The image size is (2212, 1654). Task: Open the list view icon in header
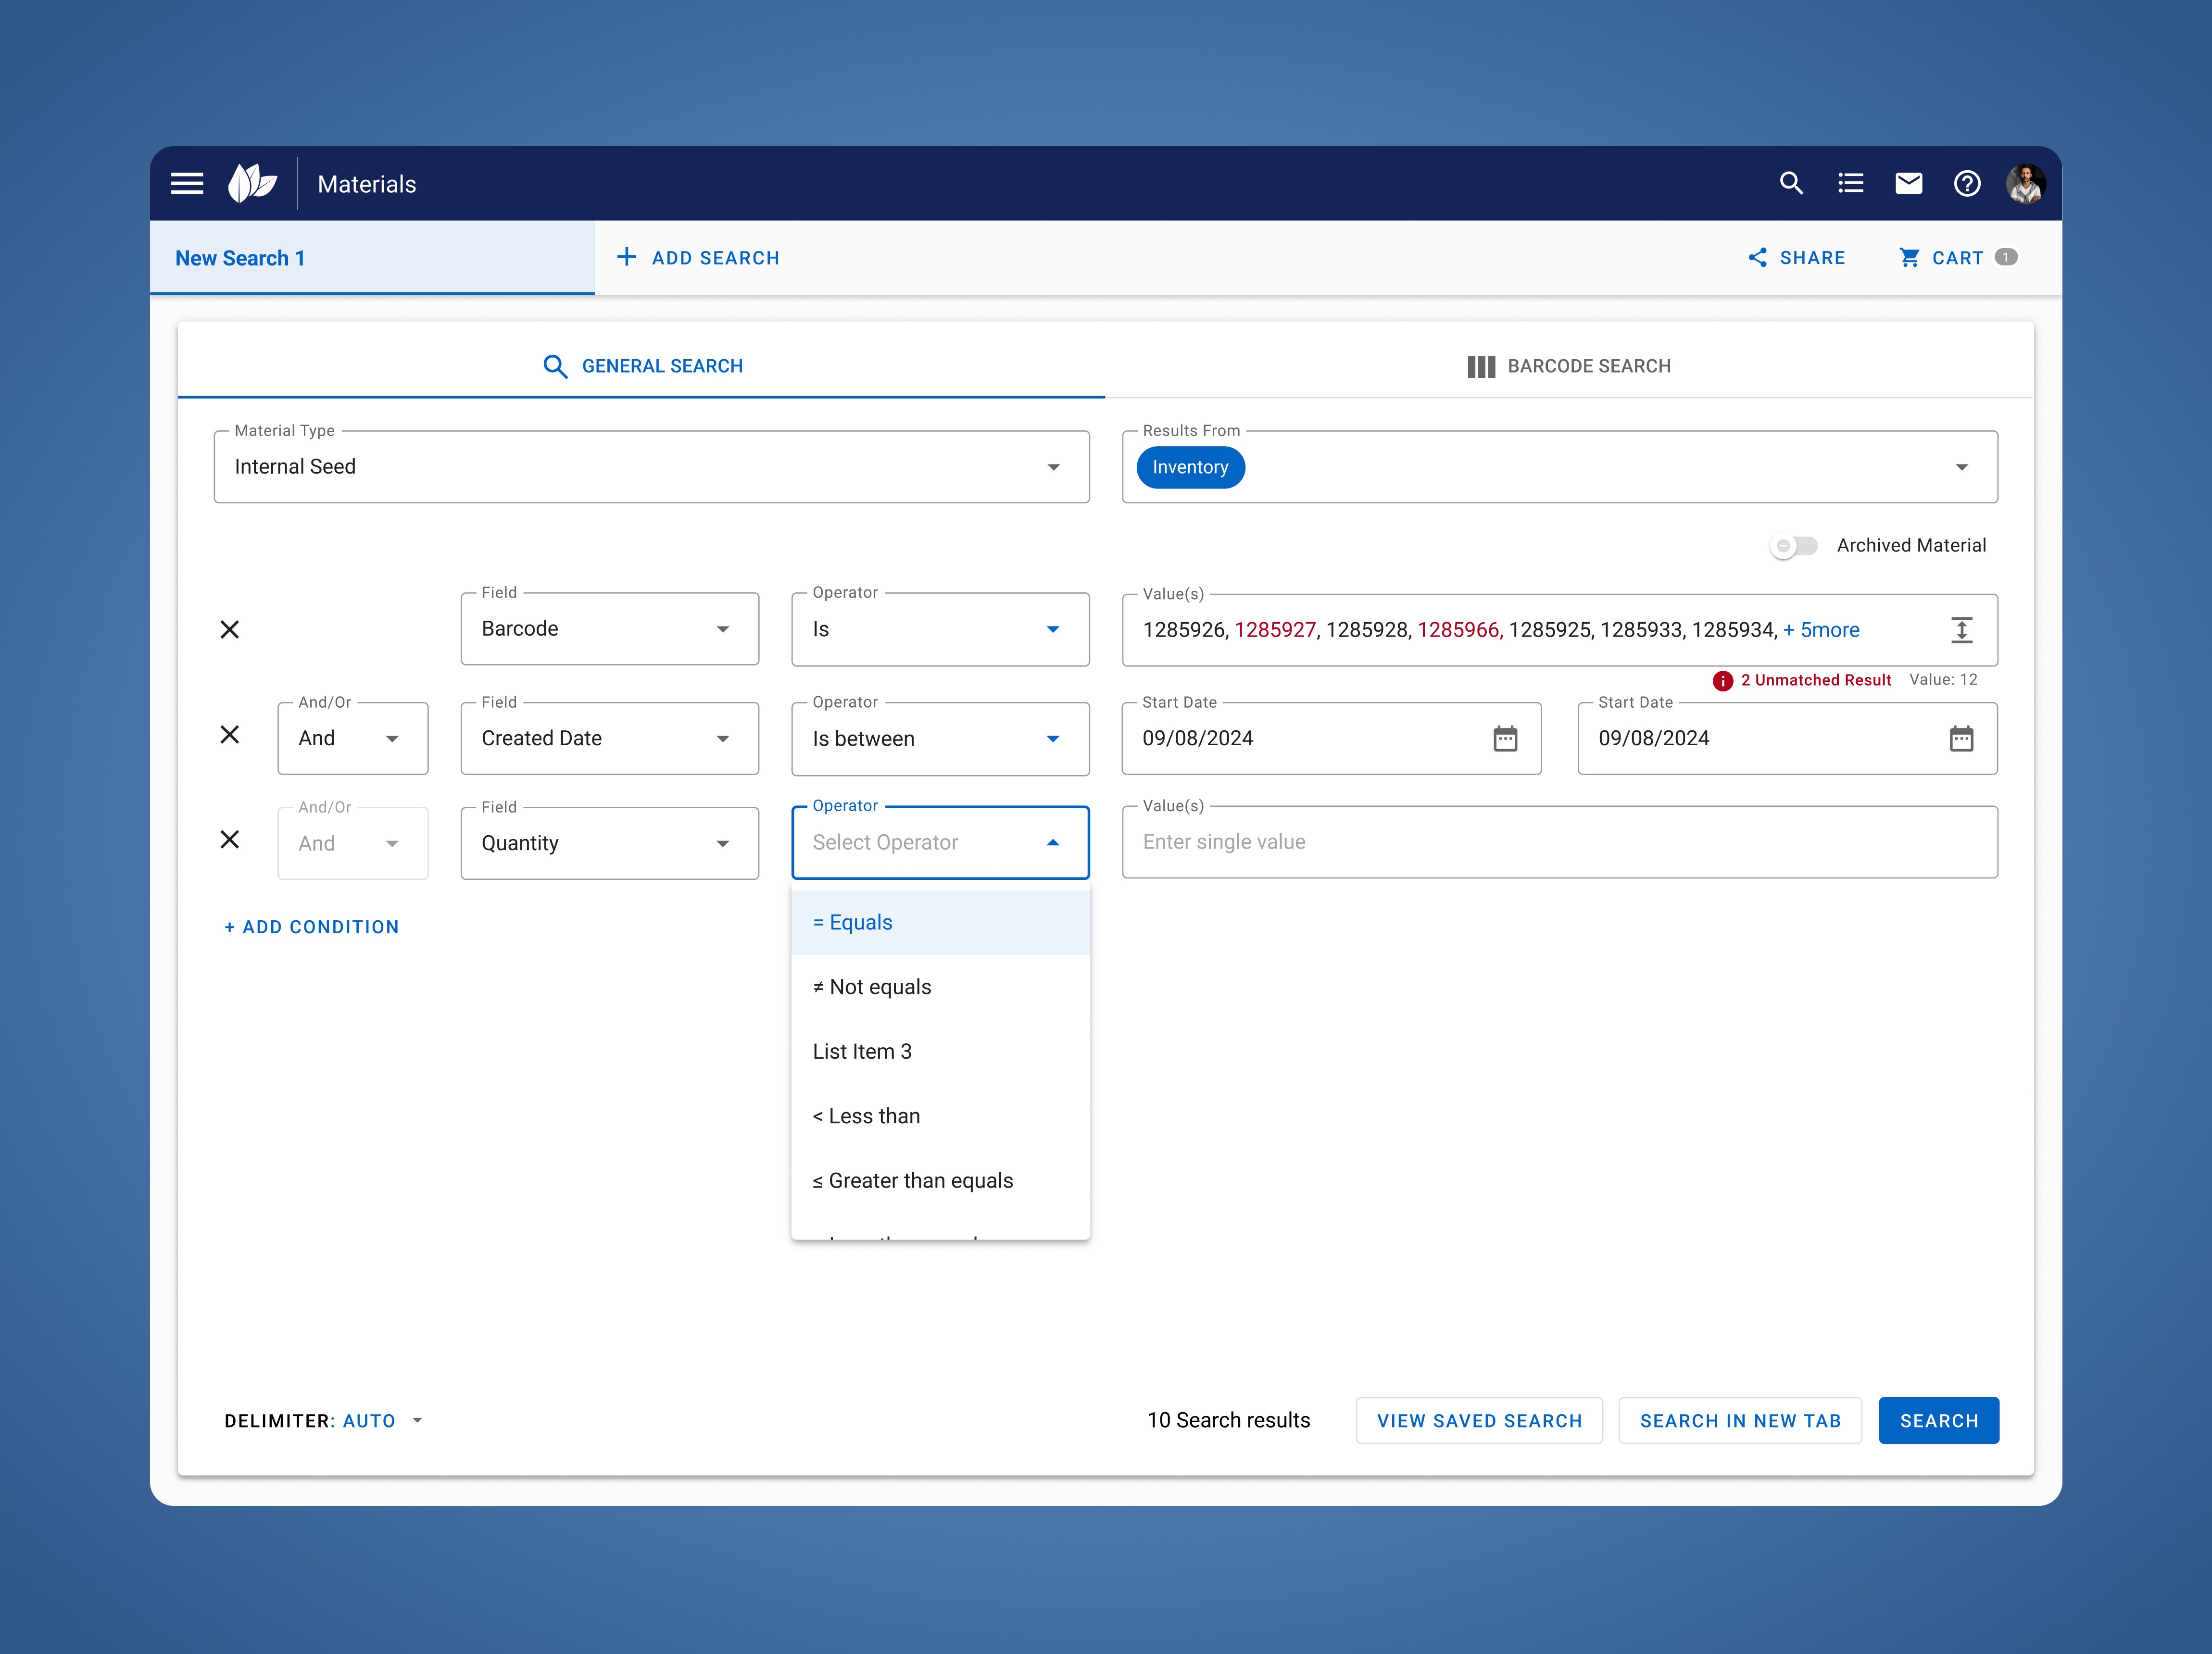(x=1850, y=184)
